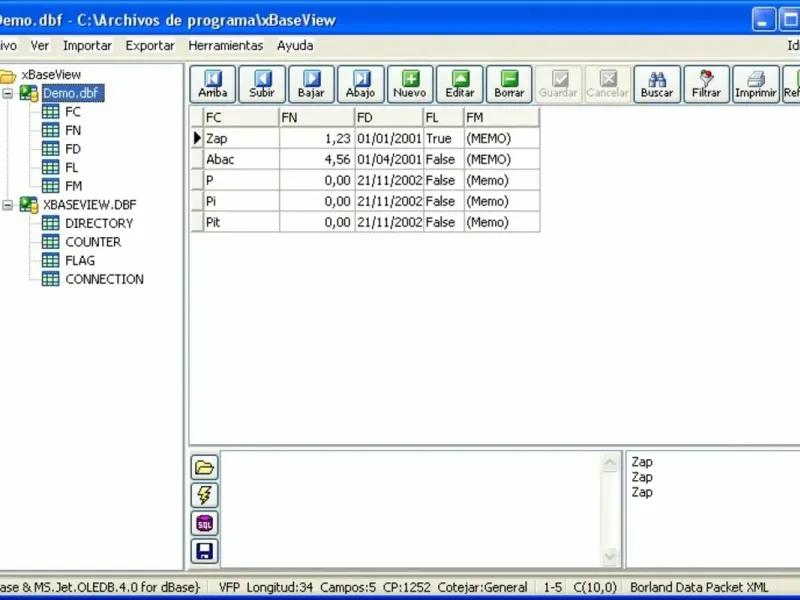Select the FL field in the tree
The width and height of the screenshot is (800, 600).
(72, 167)
